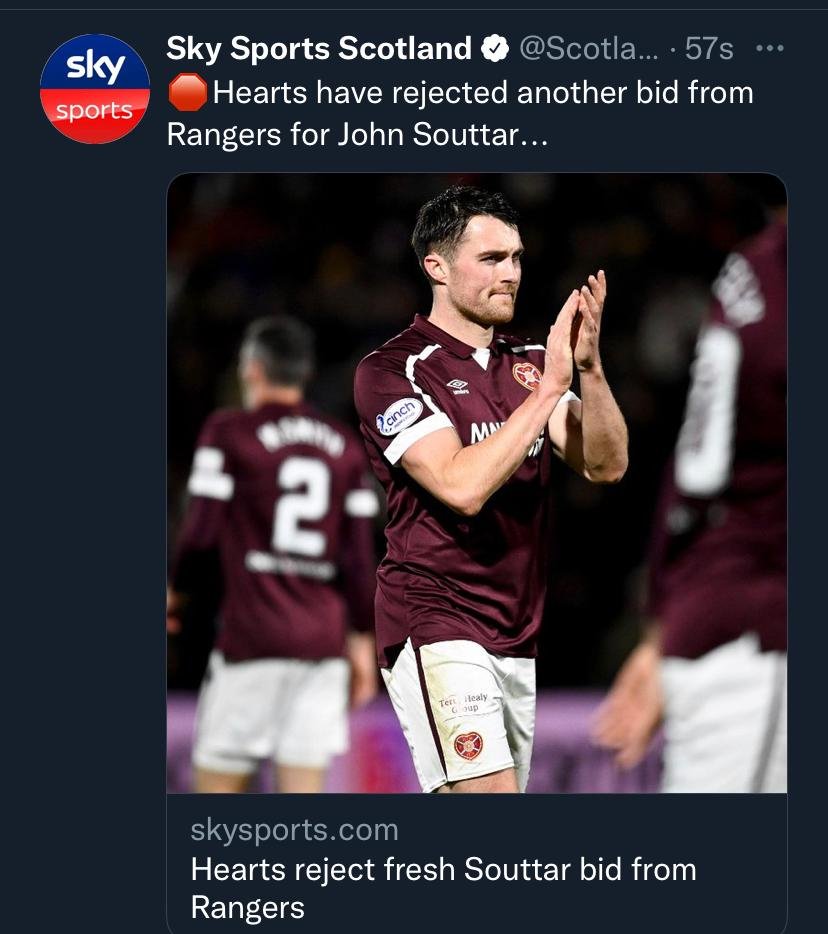
Task: Click the @Scotla... account handle
Action: tap(589, 48)
